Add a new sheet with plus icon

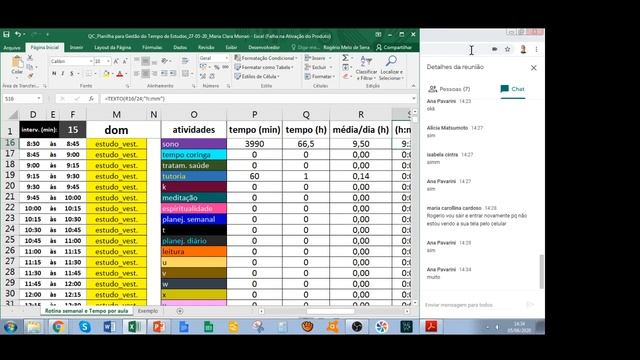[180, 311]
